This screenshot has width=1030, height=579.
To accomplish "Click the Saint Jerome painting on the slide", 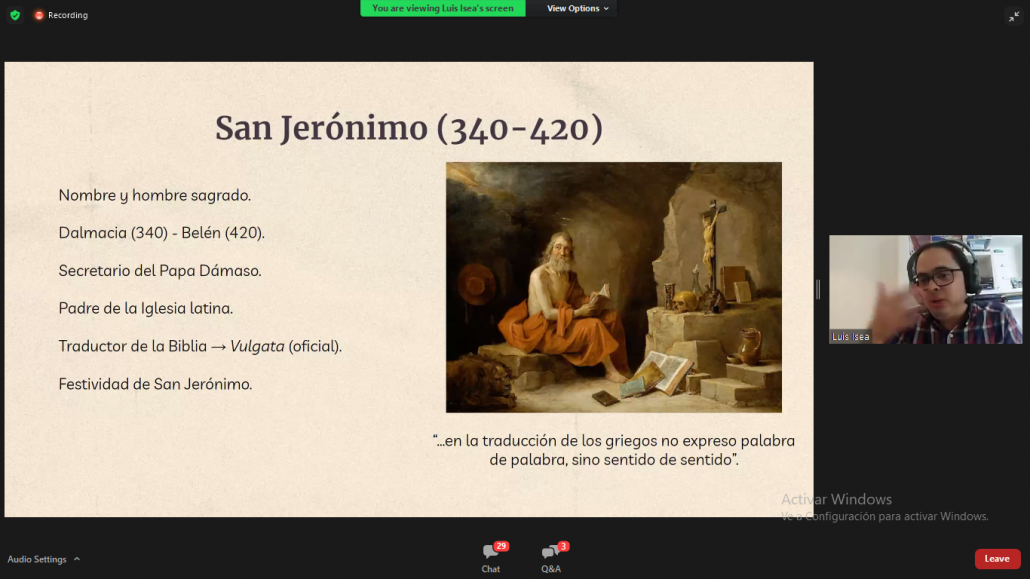I will [613, 287].
